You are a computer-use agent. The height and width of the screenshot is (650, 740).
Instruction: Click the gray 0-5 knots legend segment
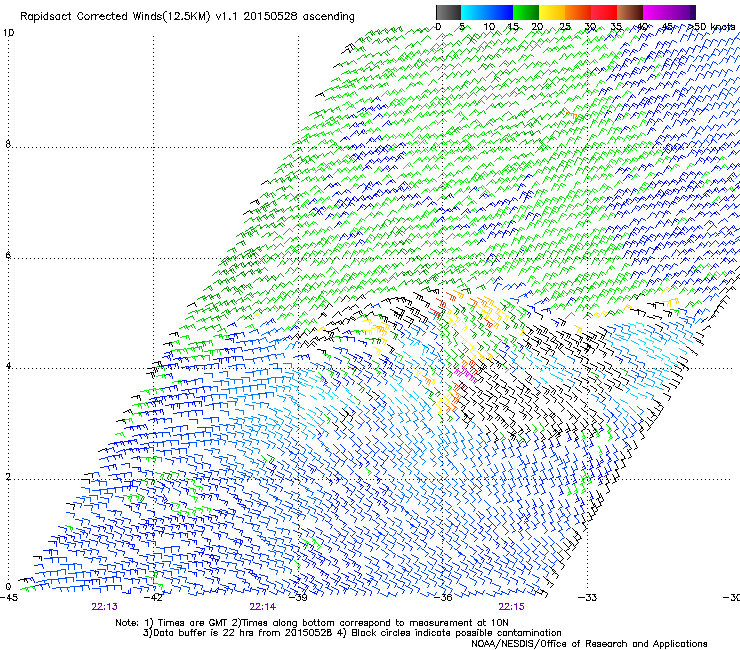[x=448, y=12]
